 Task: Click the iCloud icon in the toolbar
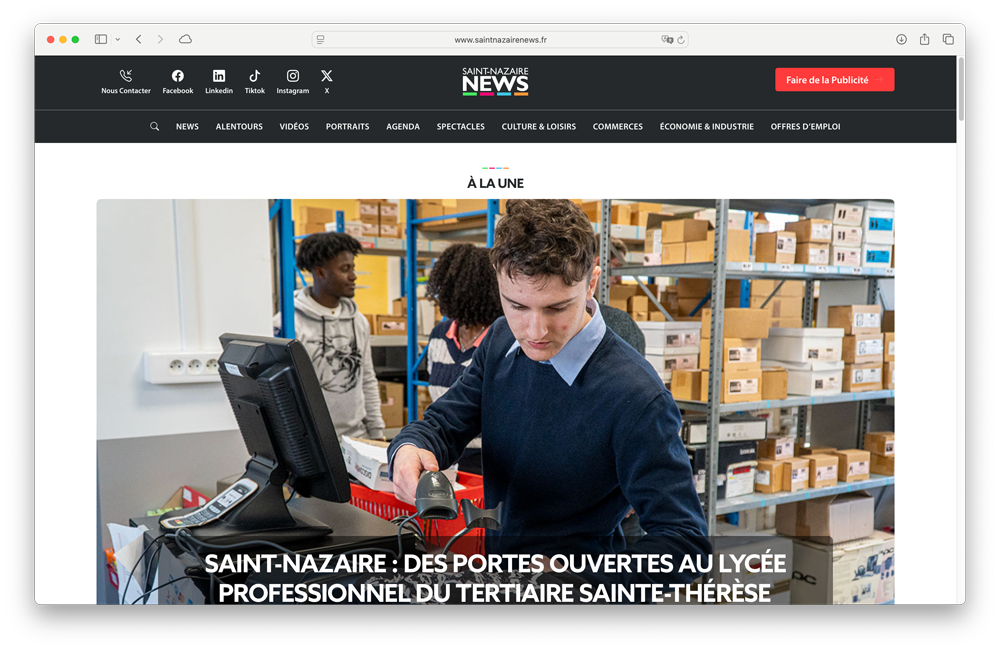185,38
